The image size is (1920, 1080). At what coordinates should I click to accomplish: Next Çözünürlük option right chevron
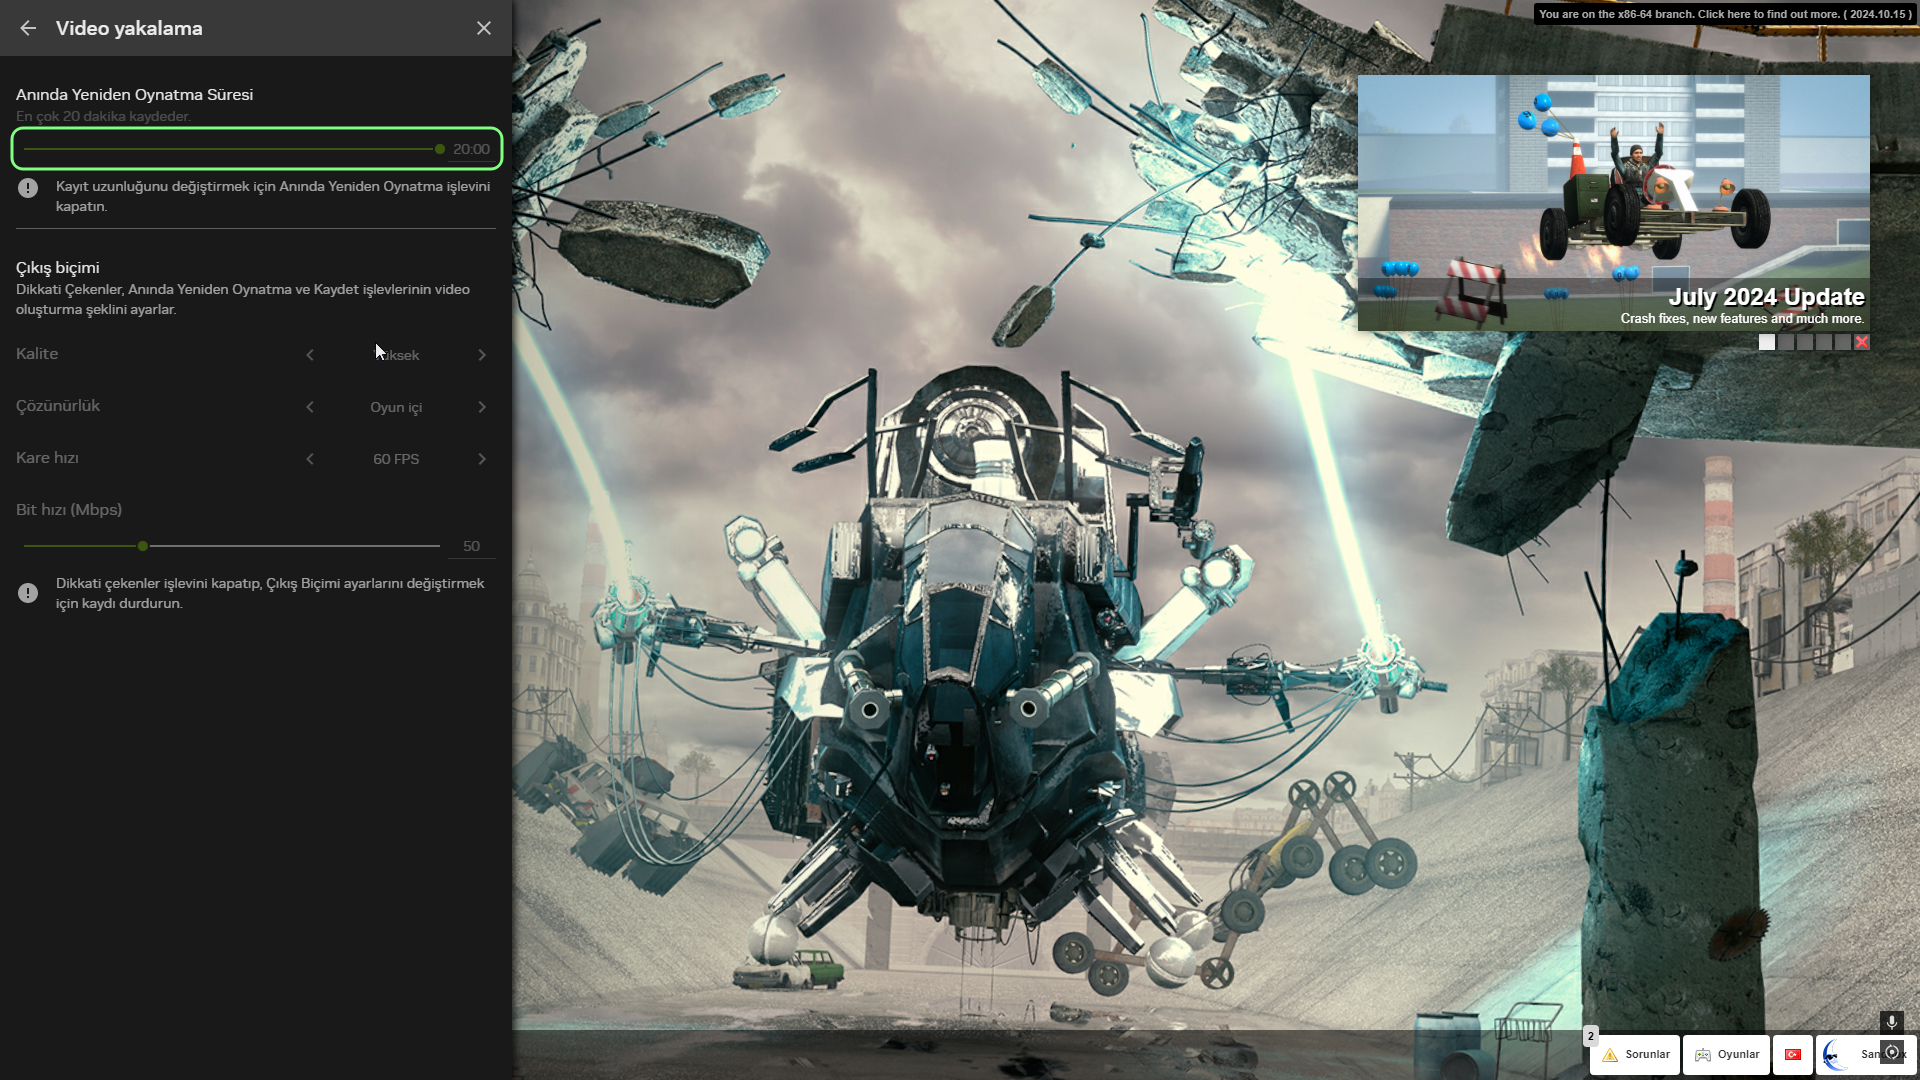pos(482,407)
